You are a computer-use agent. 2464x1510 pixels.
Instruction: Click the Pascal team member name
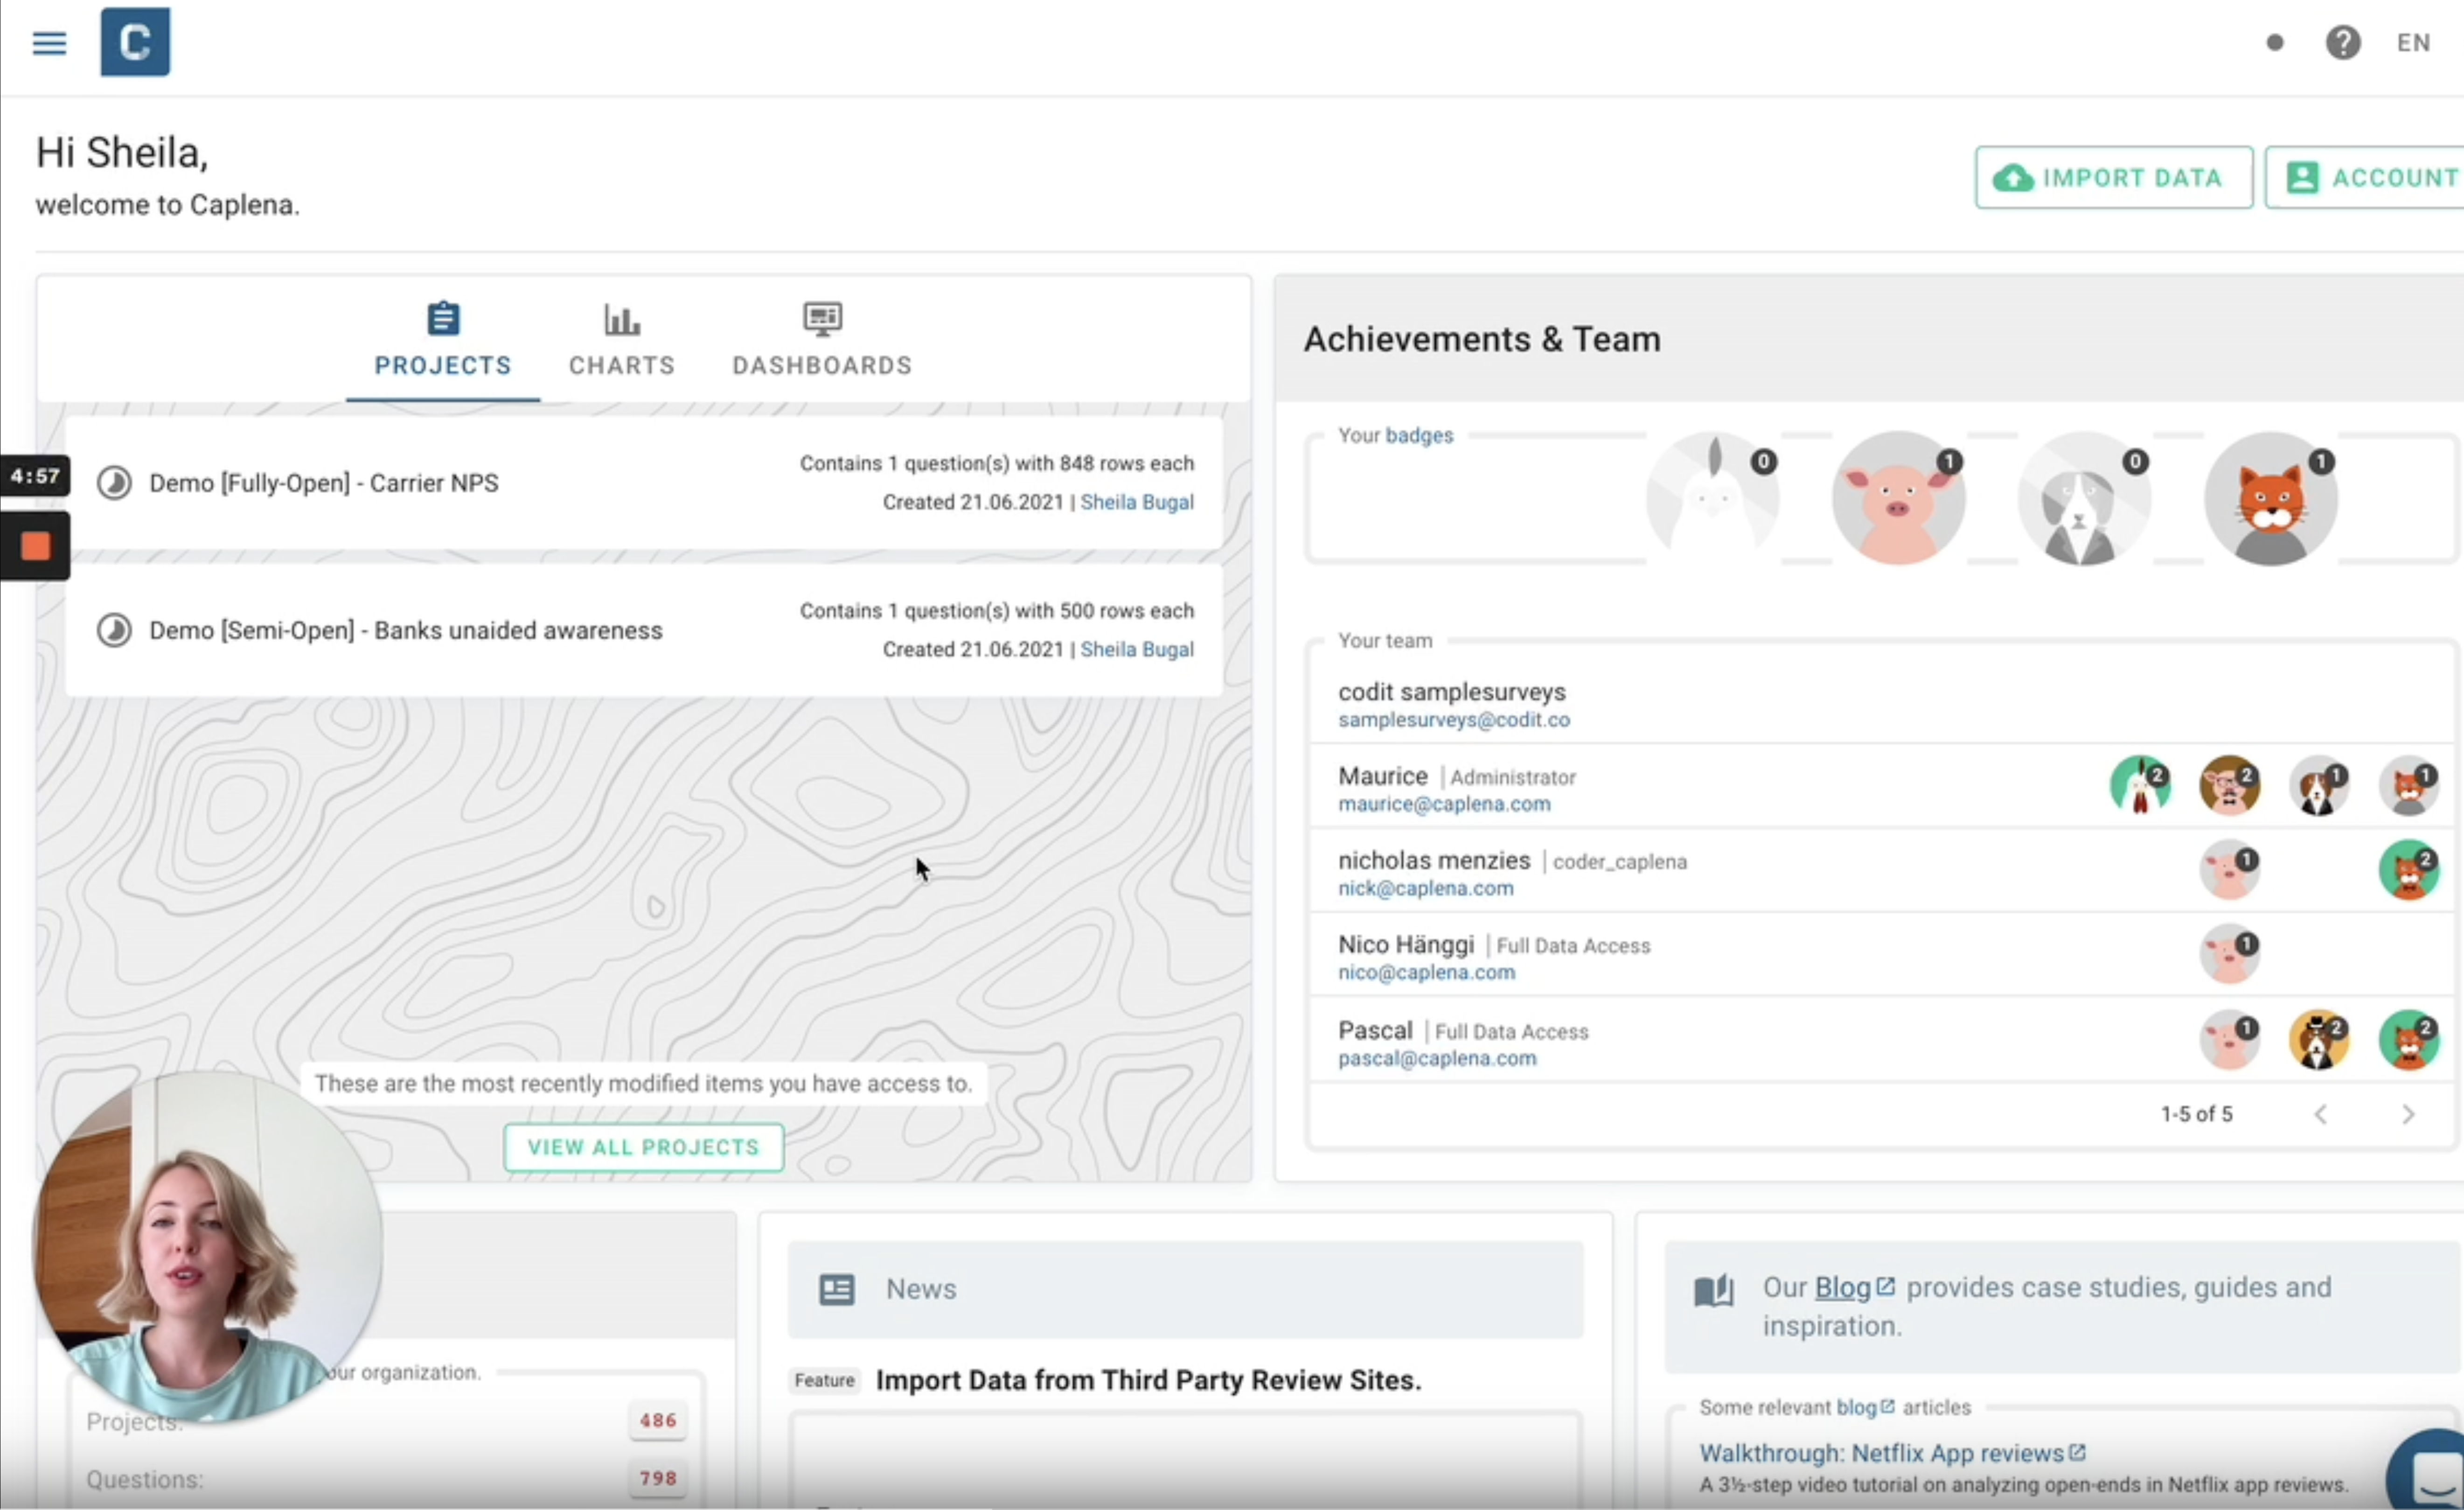[x=1375, y=1030]
